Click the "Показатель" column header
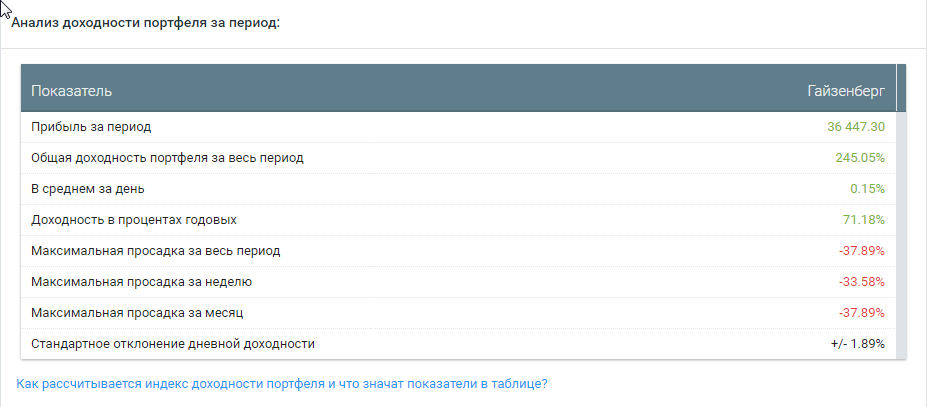 pos(72,91)
